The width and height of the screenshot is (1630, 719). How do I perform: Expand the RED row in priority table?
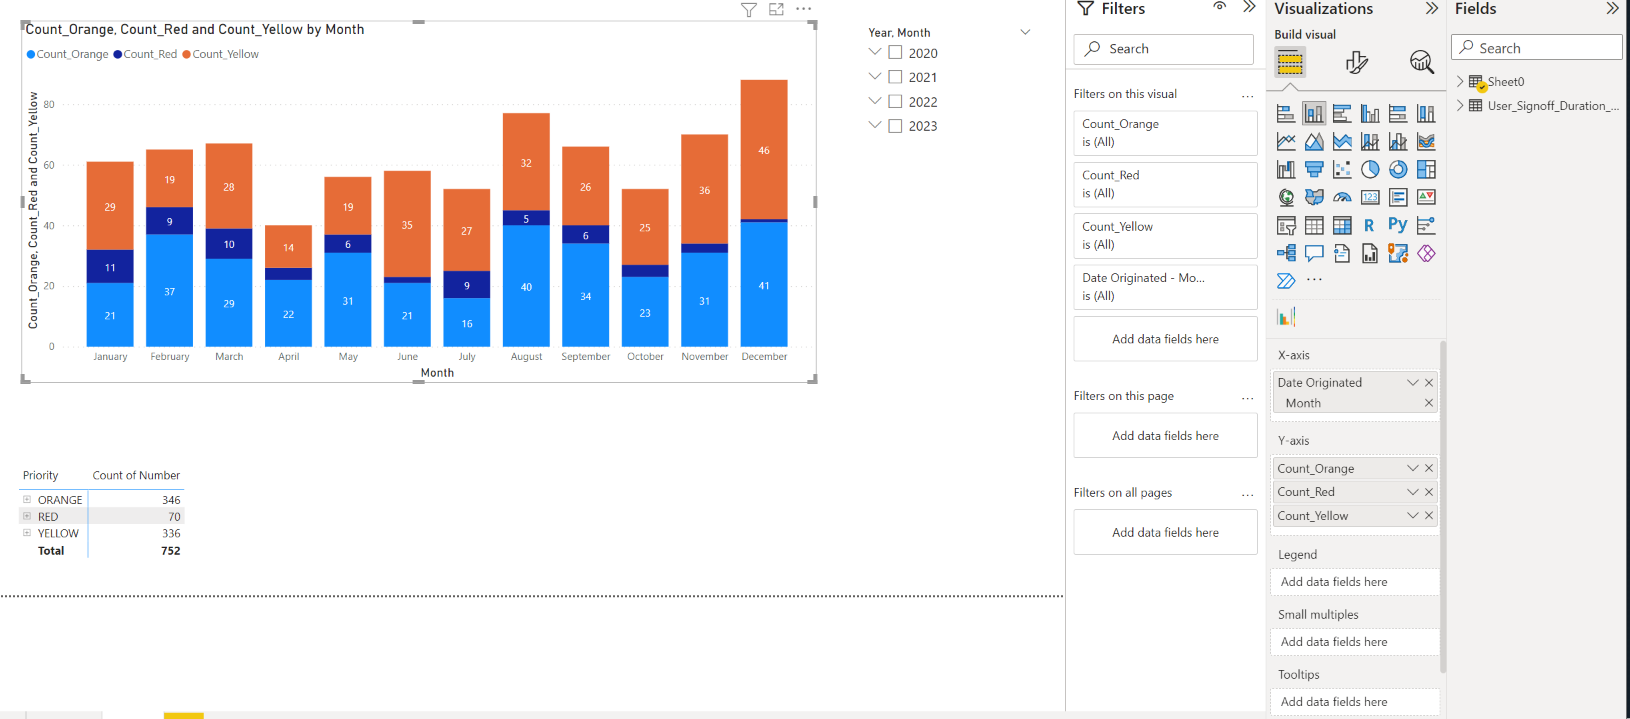coord(27,516)
